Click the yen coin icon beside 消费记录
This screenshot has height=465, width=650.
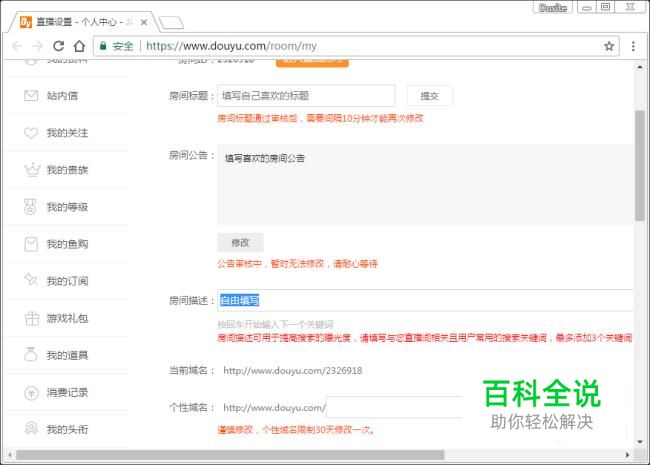coord(31,392)
